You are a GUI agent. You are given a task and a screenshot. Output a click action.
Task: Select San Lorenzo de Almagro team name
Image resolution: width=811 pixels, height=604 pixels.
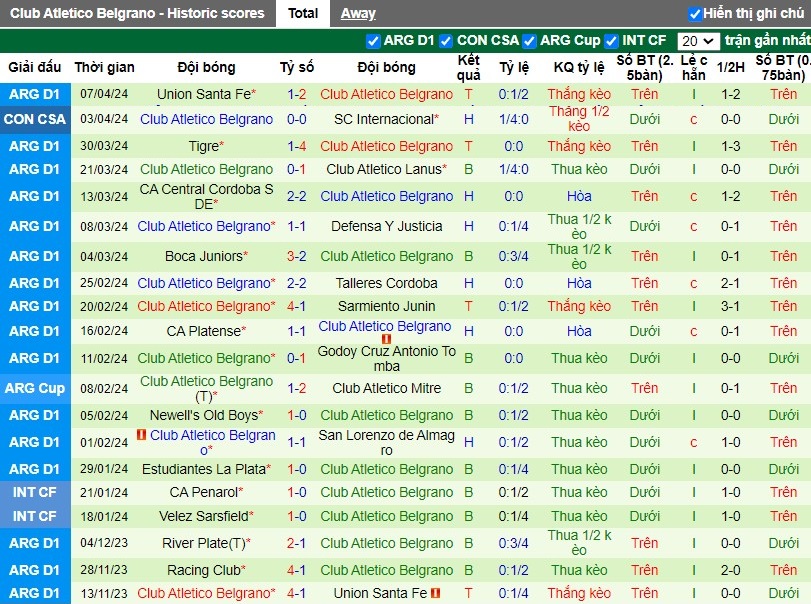[386, 443]
